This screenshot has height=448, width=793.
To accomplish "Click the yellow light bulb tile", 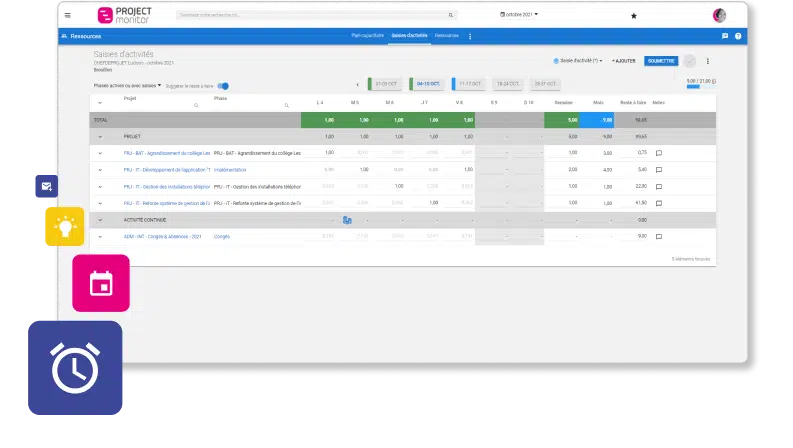I will point(65,227).
